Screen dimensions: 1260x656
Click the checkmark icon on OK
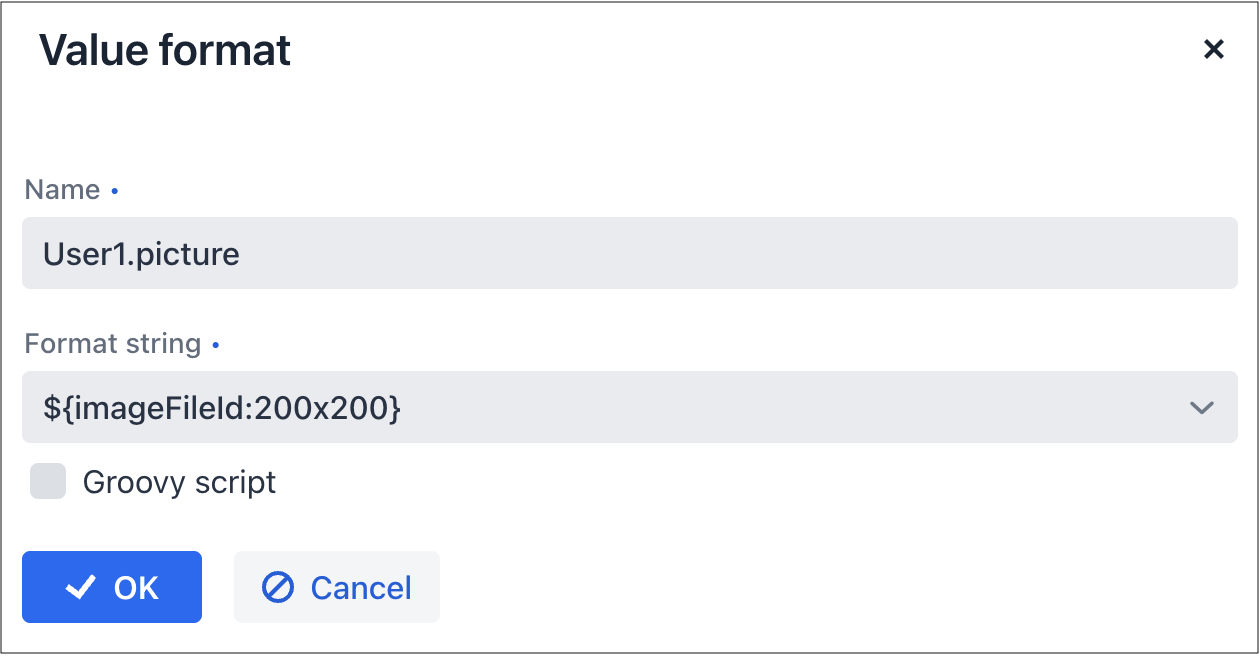click(x=80, y=588)
